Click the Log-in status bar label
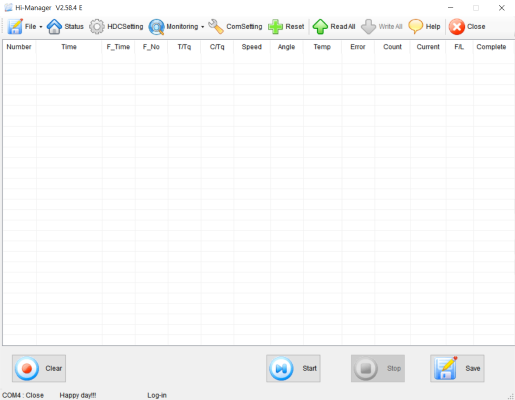The width and height of the screenshot is (515, 400). [157, 395]
